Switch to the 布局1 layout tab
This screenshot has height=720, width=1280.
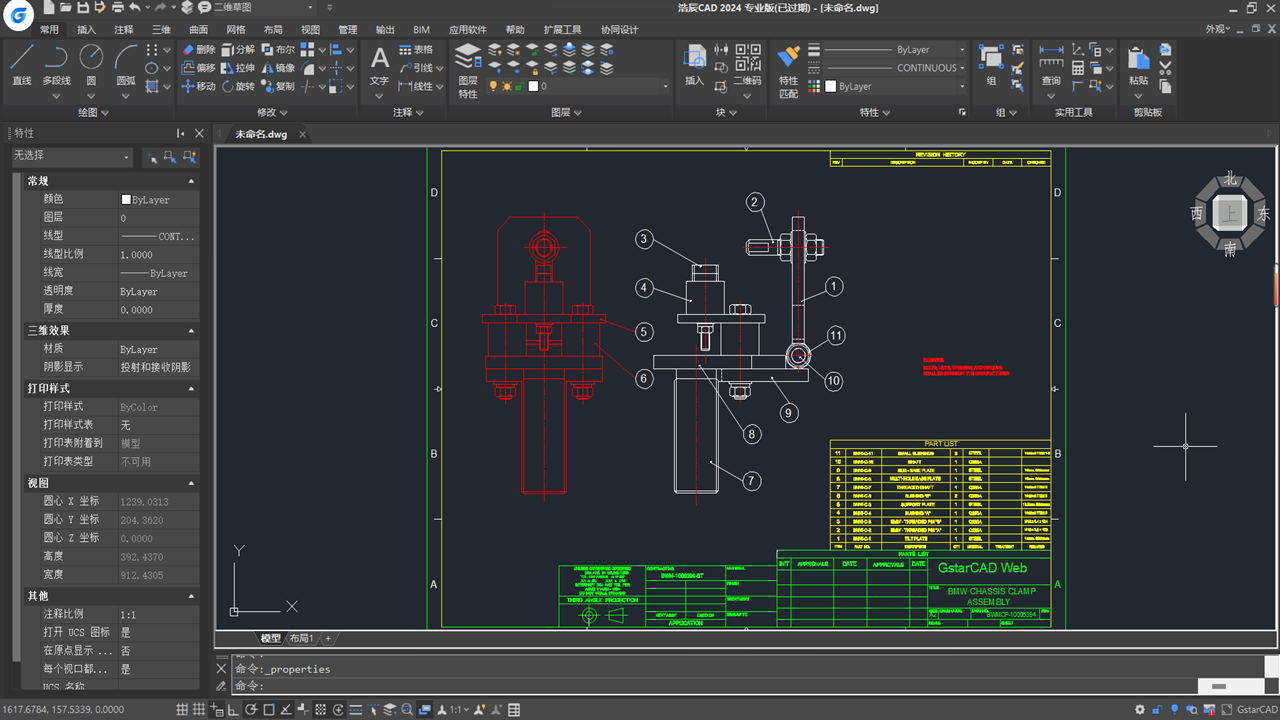point(301,638)
